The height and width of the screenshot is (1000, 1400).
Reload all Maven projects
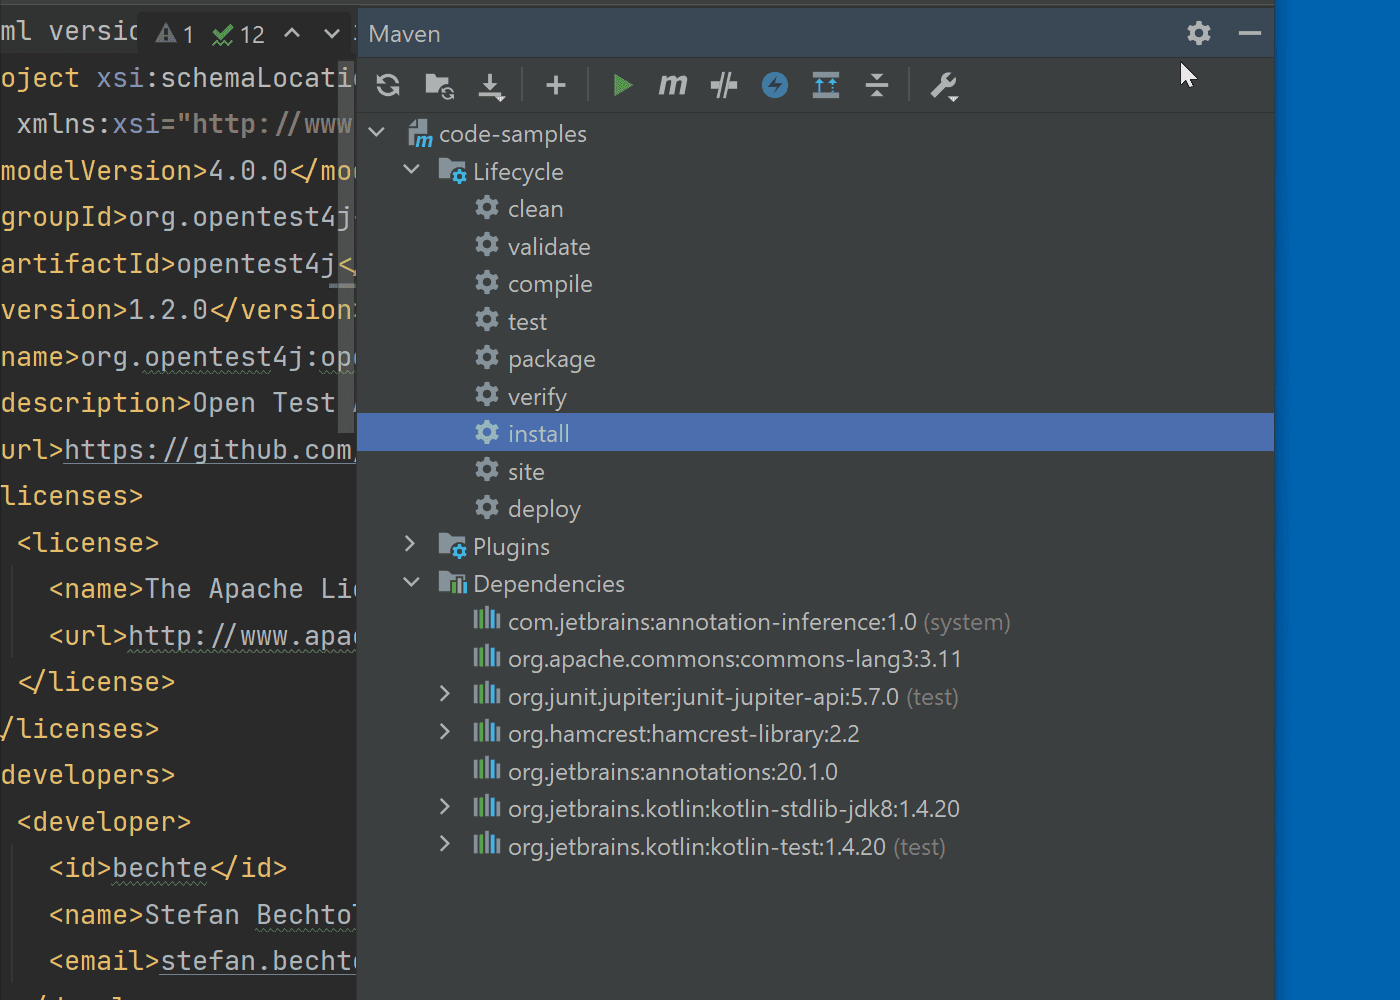(387, 85)
